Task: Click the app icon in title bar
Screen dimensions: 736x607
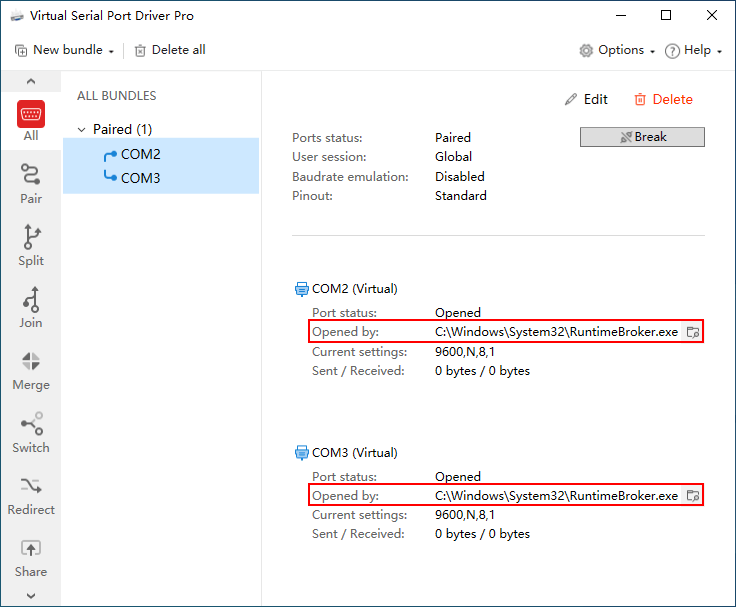Action: (17, 15)
